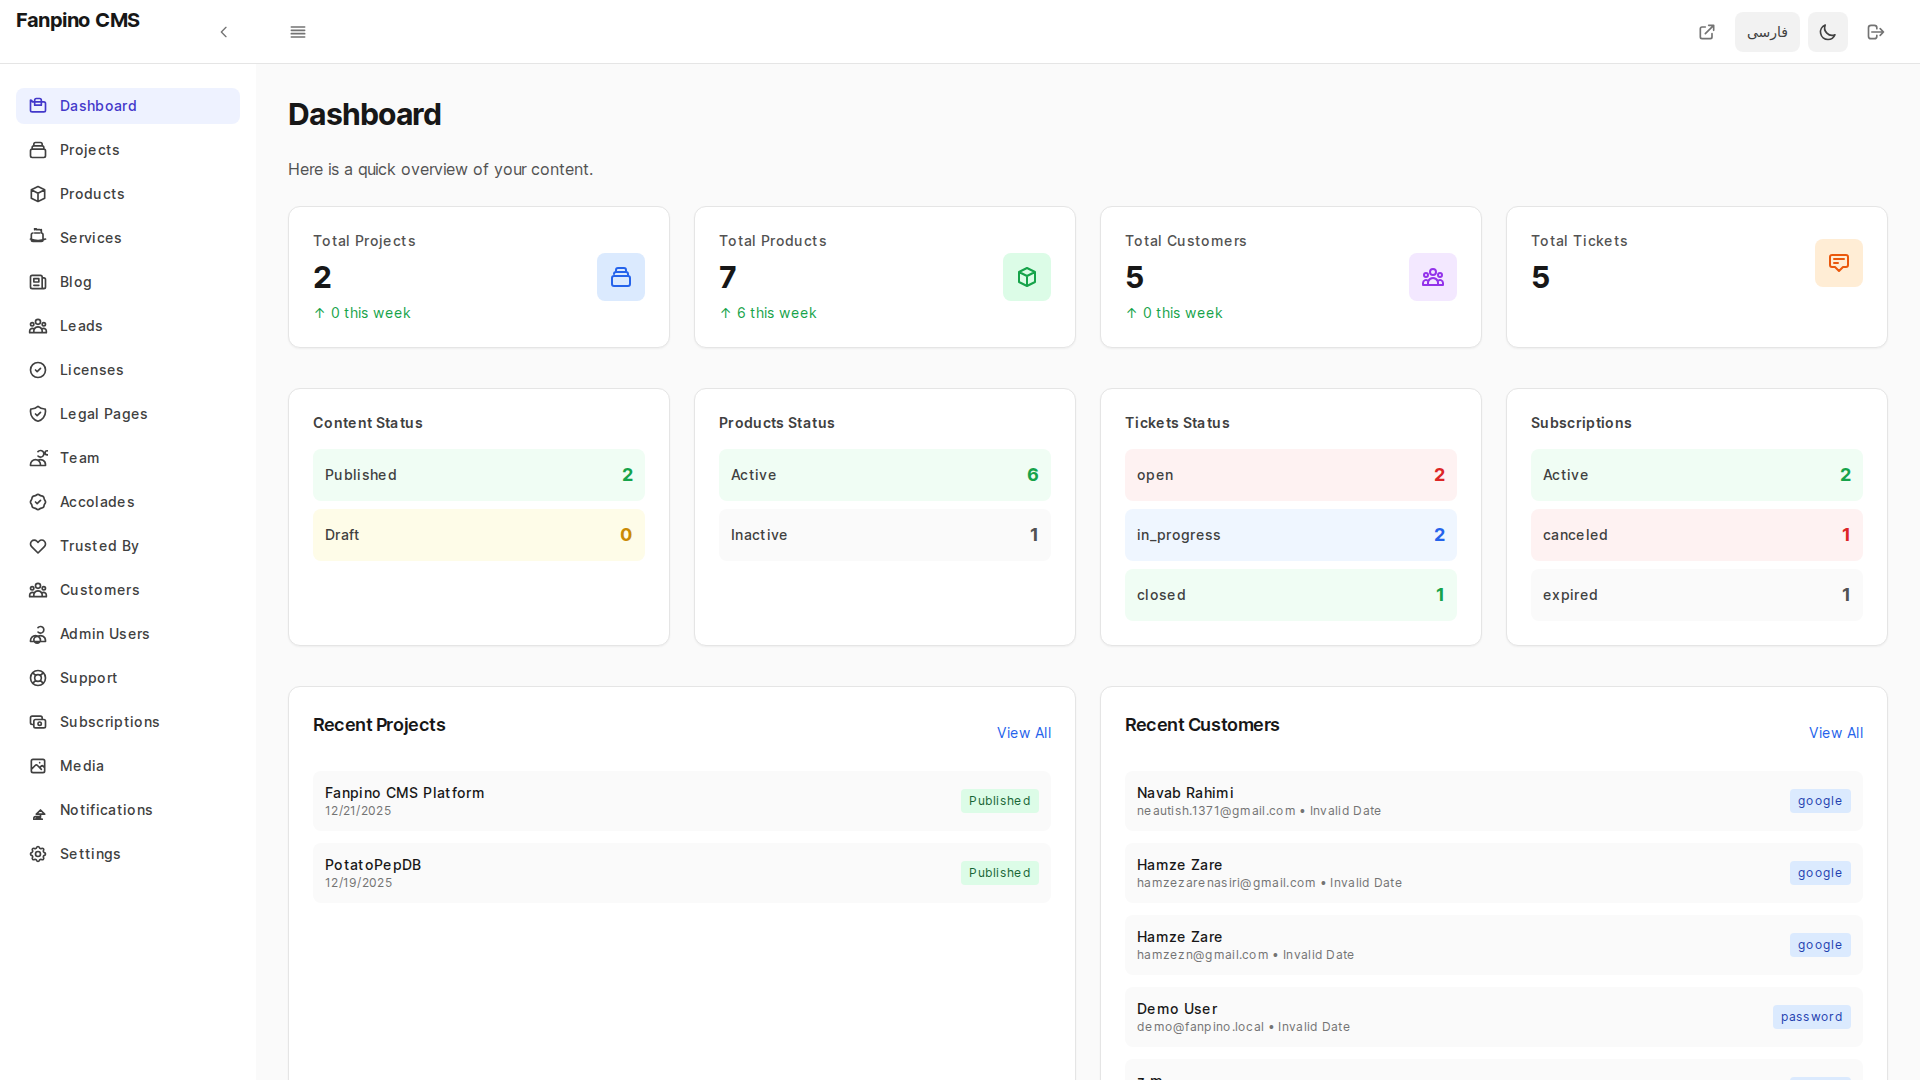Click the Active row in Products Status

pyautogui.click(x=885, y=475)
